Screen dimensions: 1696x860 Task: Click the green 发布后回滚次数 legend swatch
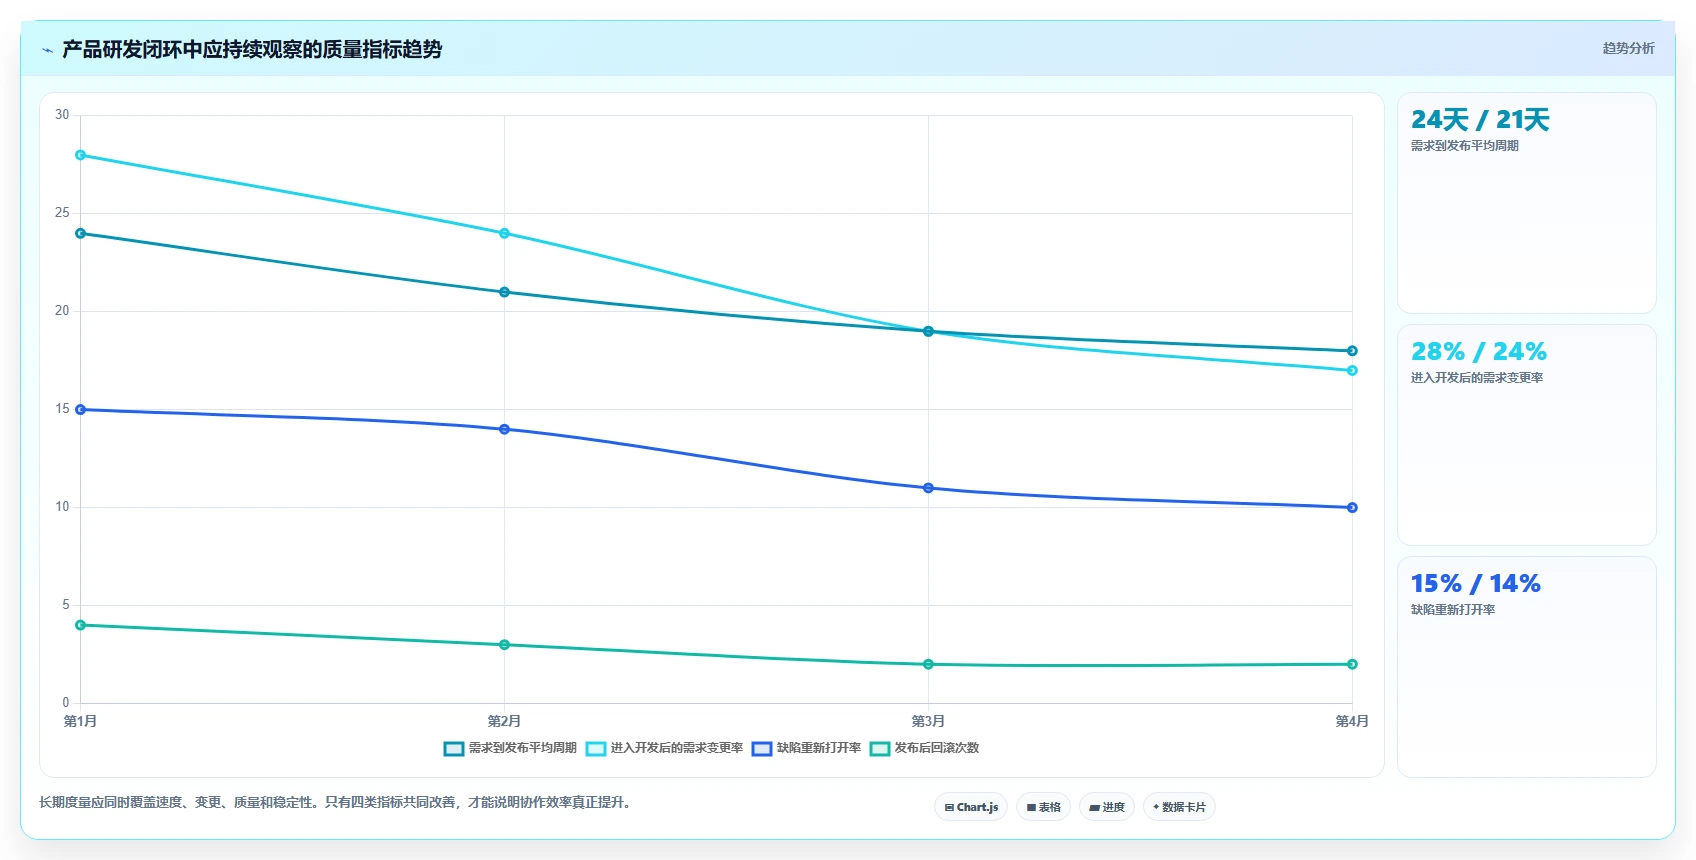(x=880, y=749)
